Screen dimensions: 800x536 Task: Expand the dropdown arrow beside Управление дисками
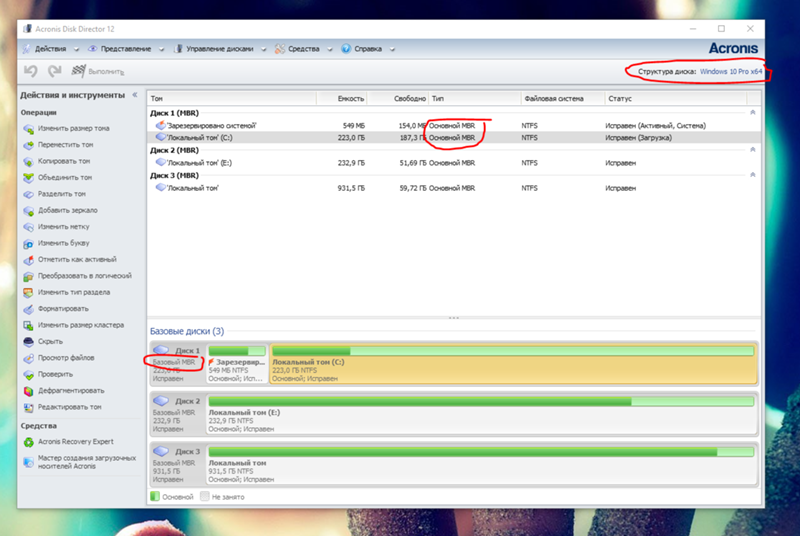pos(264,49)
